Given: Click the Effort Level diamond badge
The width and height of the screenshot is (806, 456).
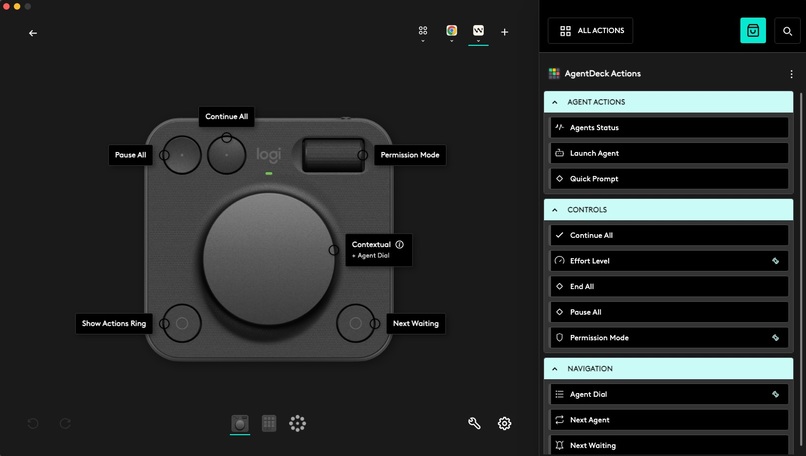Looking at the screenshot, I should click(775, 261).
